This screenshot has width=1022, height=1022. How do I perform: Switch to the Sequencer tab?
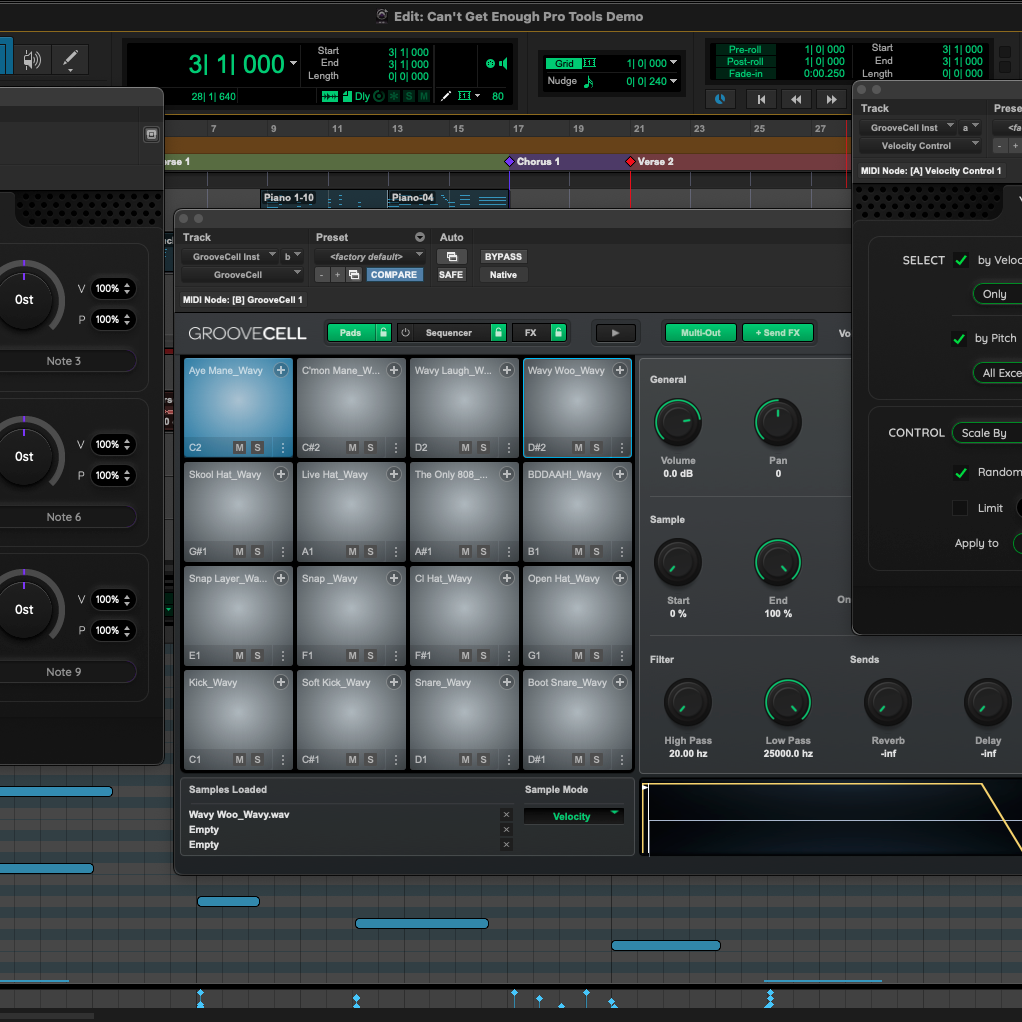pos(448,333)
